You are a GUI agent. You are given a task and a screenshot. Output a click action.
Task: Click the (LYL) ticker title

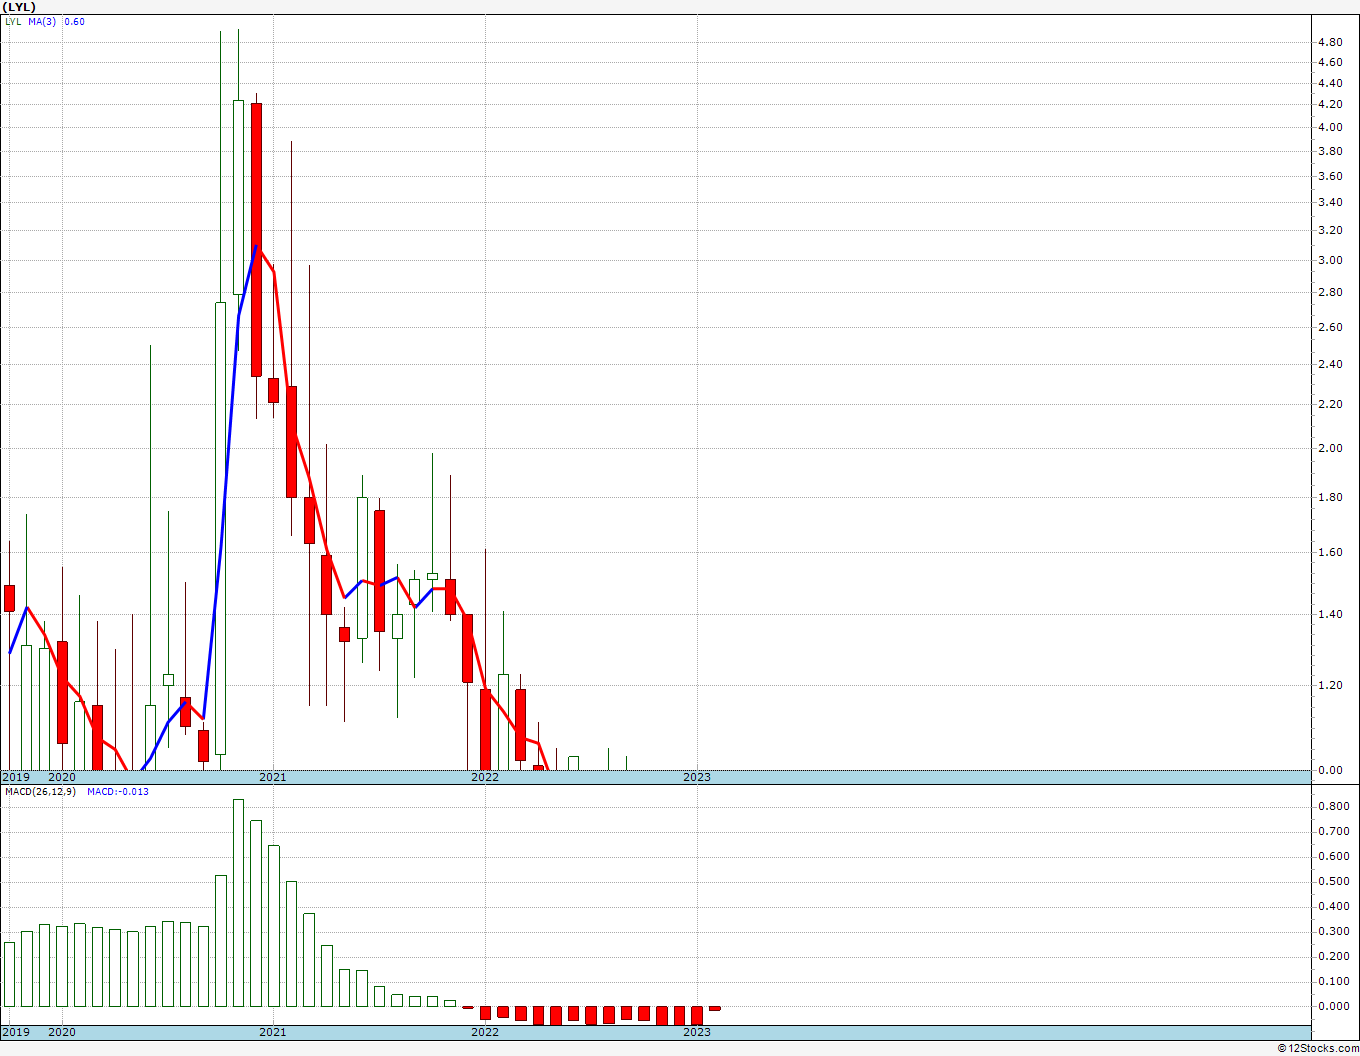pyautogui.click(x=18, y=7)
